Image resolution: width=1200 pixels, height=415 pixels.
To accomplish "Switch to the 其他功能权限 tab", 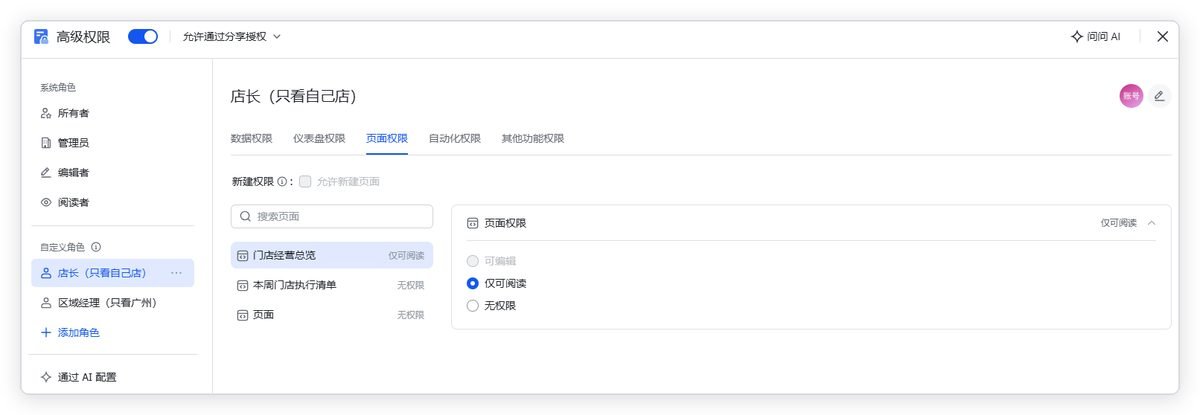I will [533, 138].
